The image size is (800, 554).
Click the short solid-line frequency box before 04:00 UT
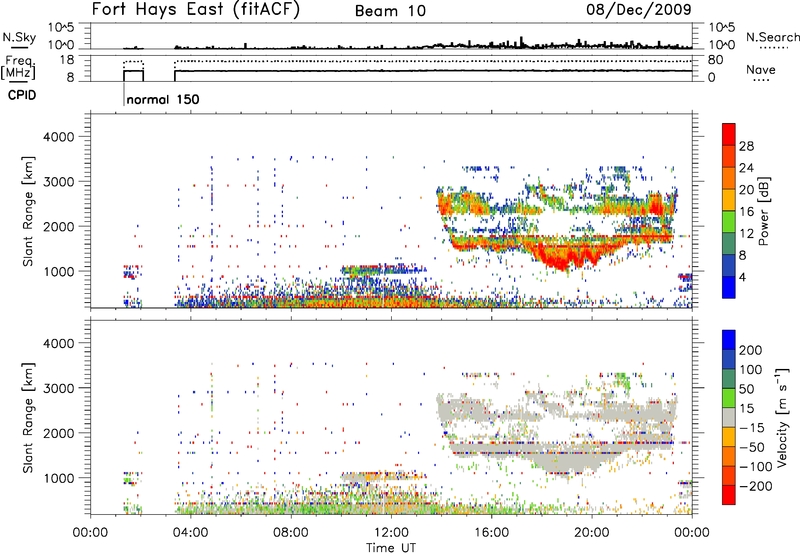point(134,75)
